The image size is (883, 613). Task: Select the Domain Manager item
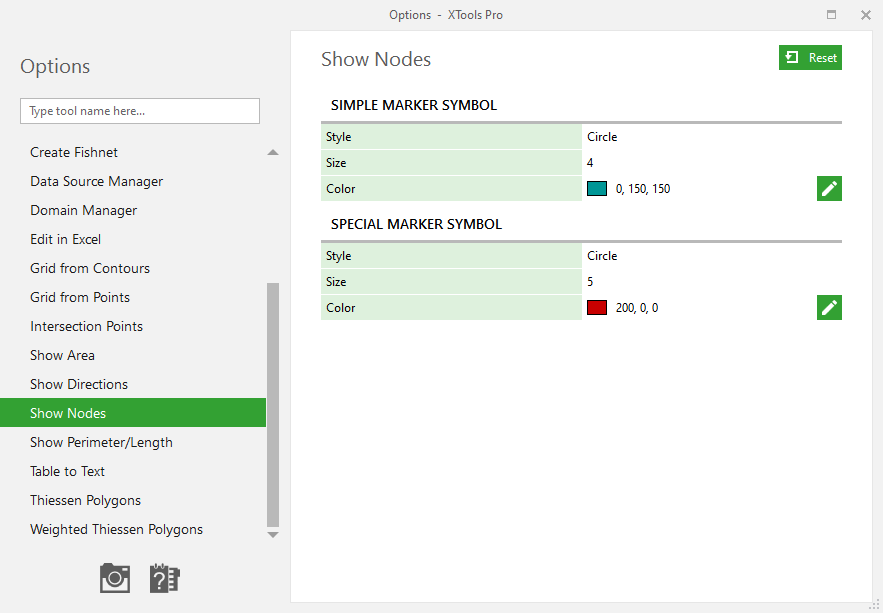tap(133, 210)
